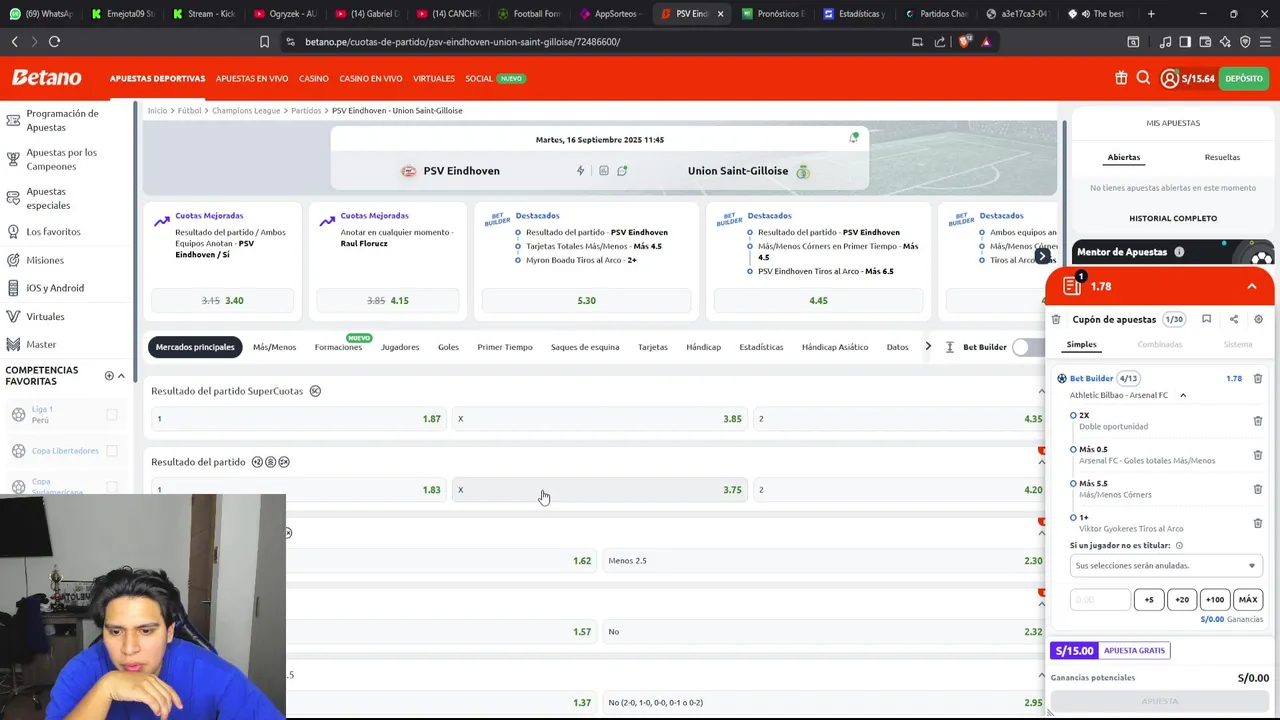Select Bet Builder destacado odds 5.30
Image resolution: width=1280 pixels, height=720 pixels.
pos(586,300)
